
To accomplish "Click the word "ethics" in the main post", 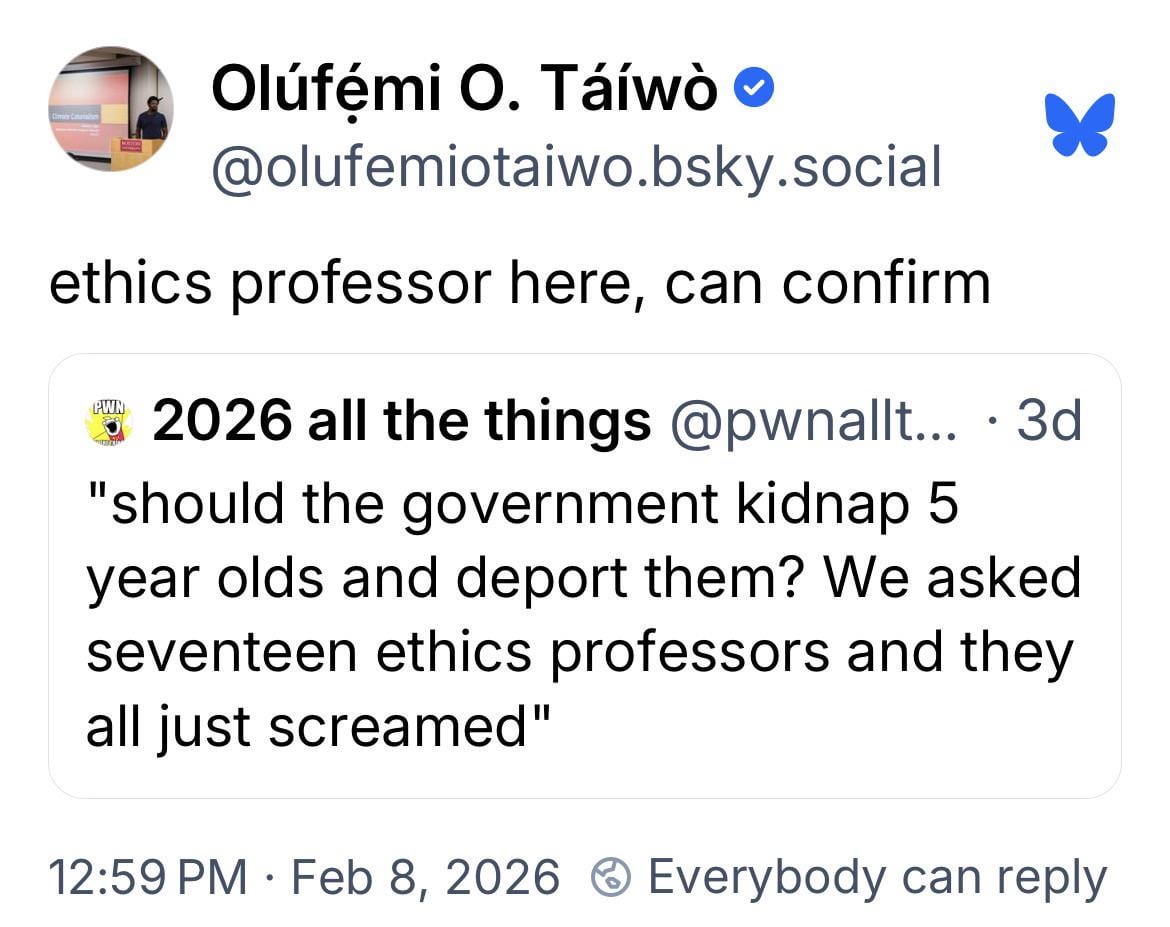I will point(130,284).
